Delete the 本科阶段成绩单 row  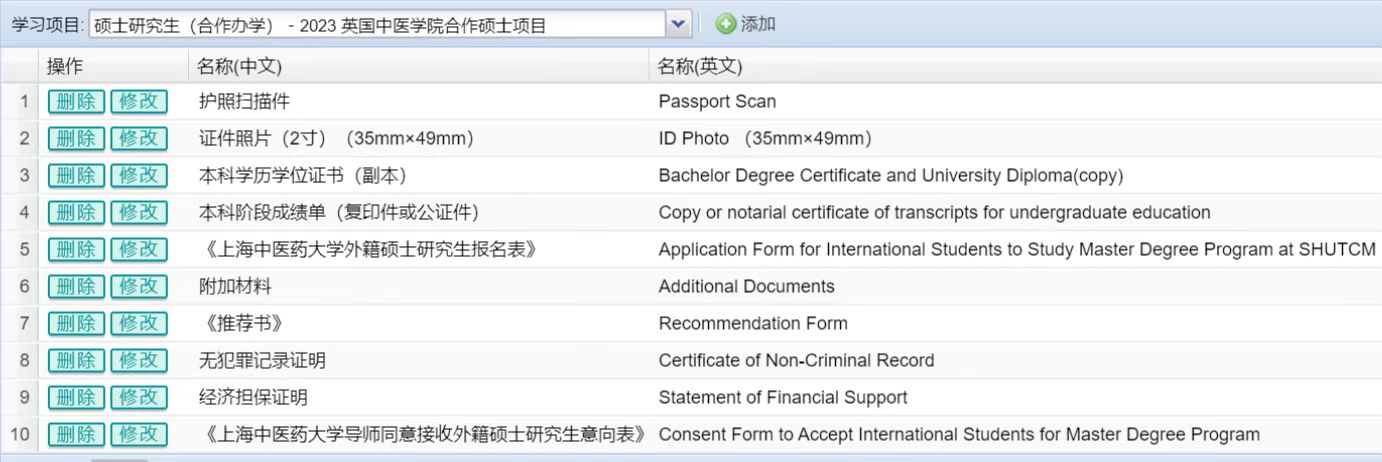(76, 212)
